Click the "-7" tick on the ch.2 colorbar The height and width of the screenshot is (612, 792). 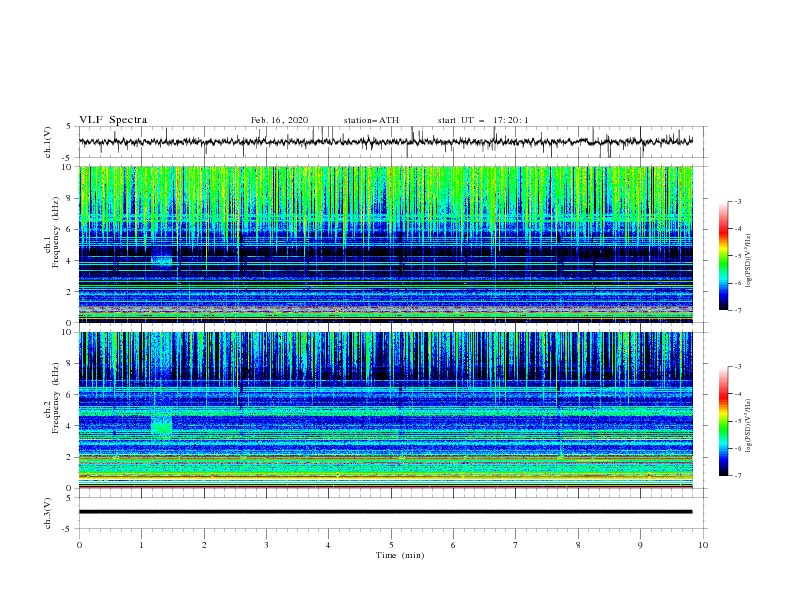coord(737,476)
